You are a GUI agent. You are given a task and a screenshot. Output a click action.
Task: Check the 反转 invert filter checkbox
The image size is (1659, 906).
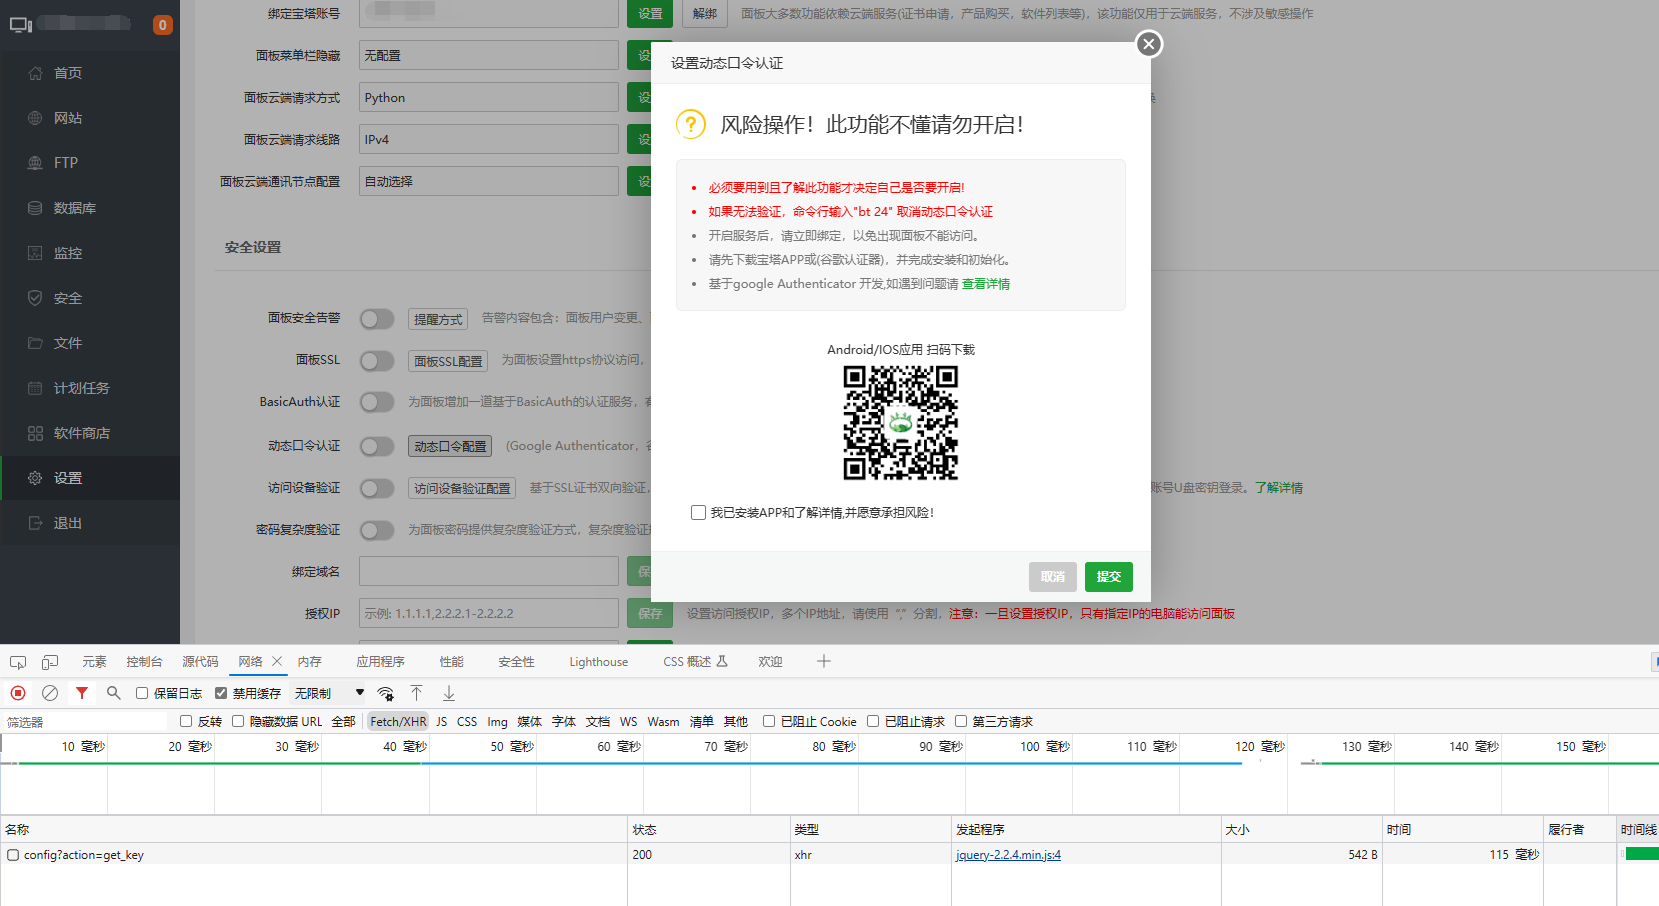186,721
